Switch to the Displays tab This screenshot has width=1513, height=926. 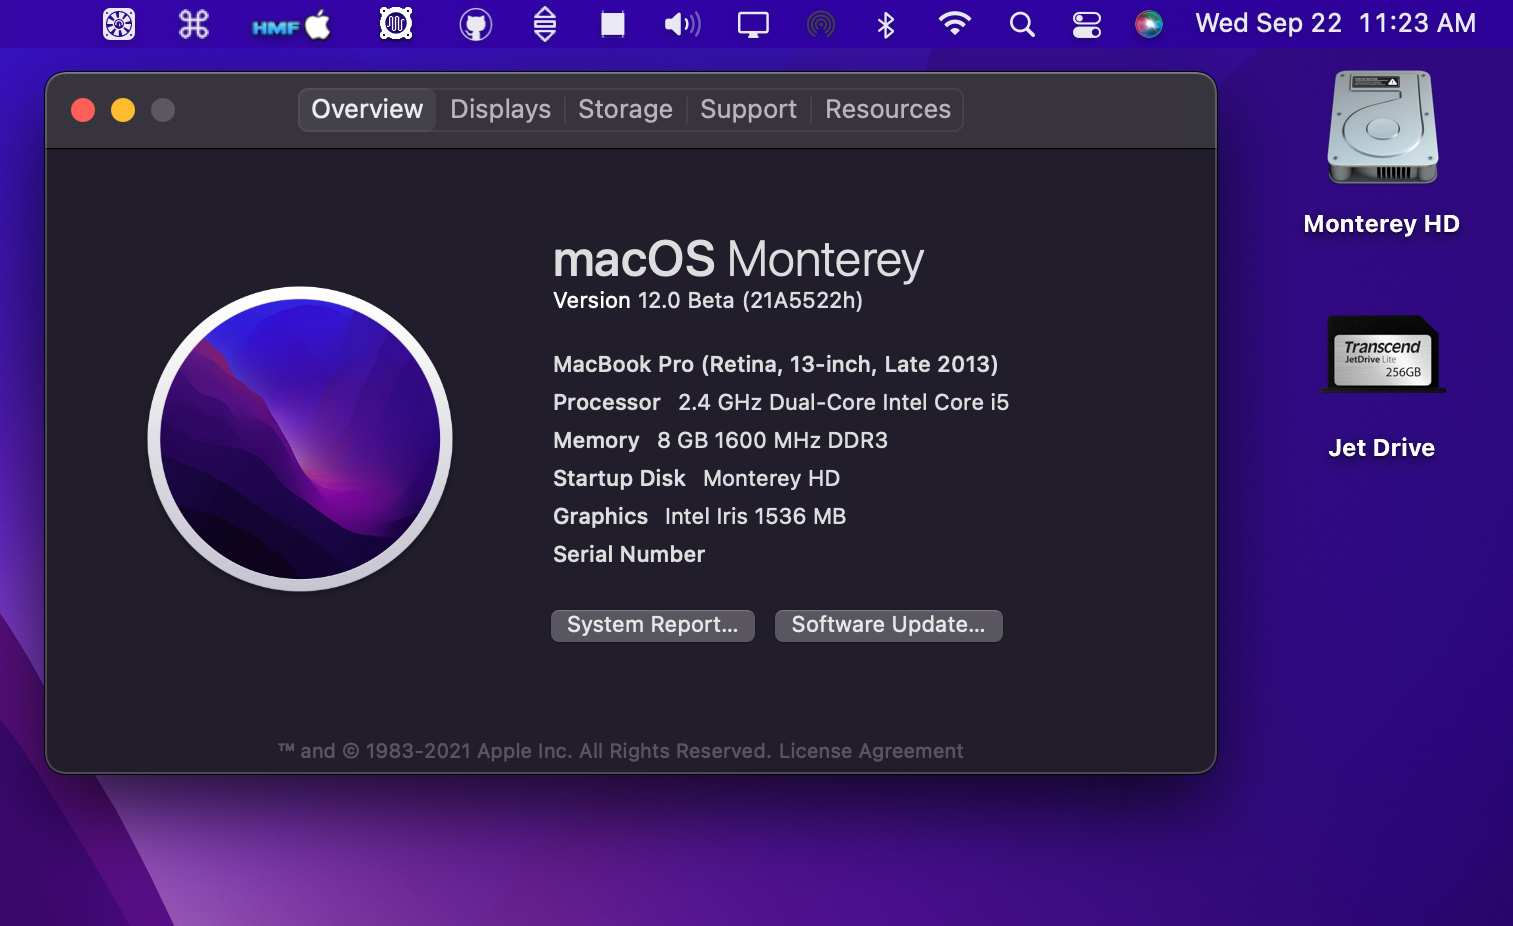500,109
